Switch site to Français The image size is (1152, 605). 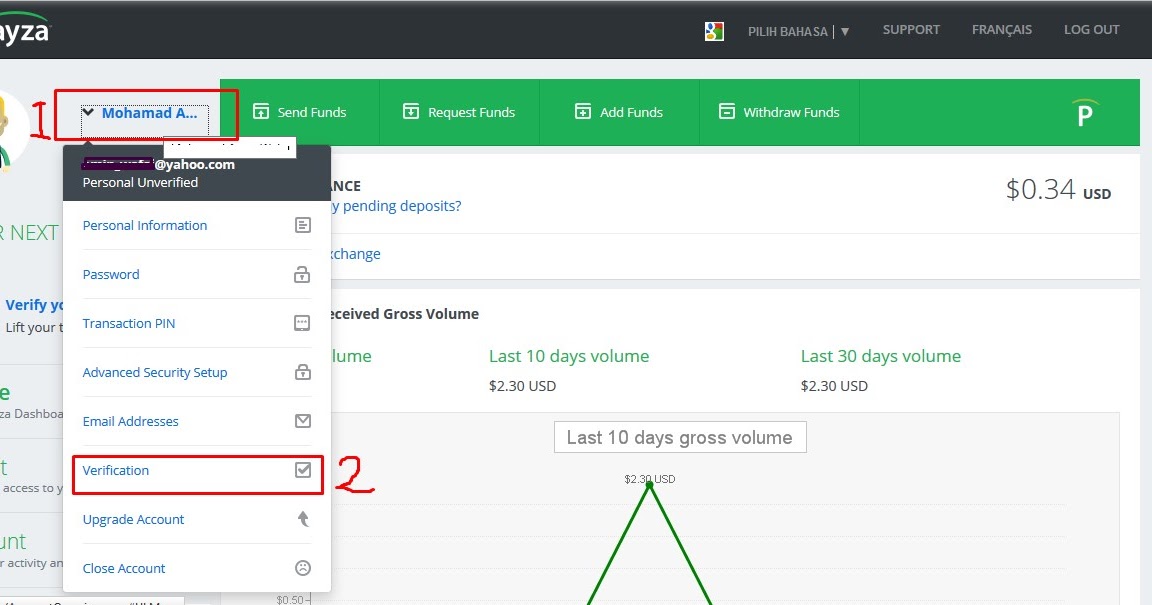[x=1001, y=29]
